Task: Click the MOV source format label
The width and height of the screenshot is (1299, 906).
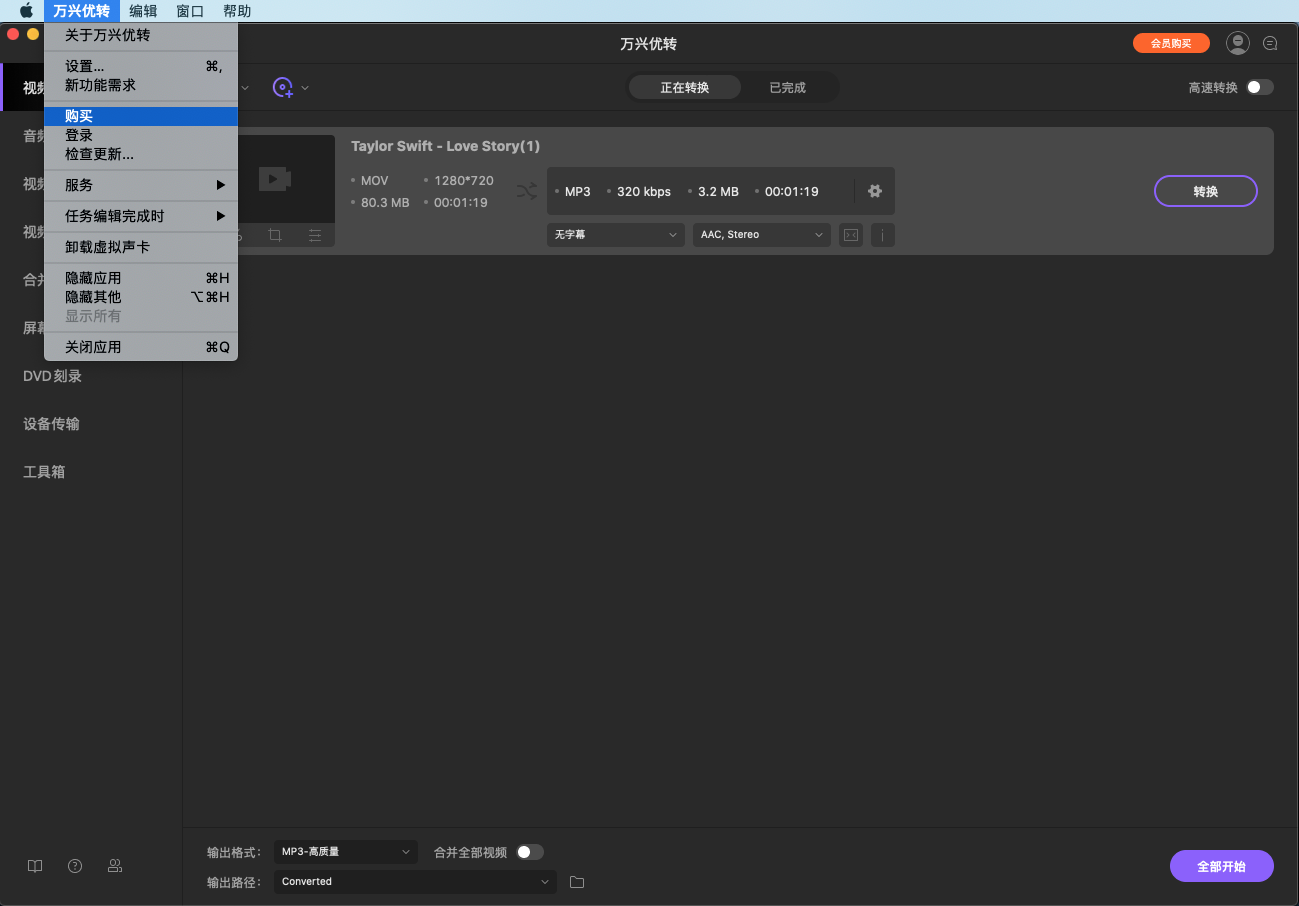Action: (375, 181)
